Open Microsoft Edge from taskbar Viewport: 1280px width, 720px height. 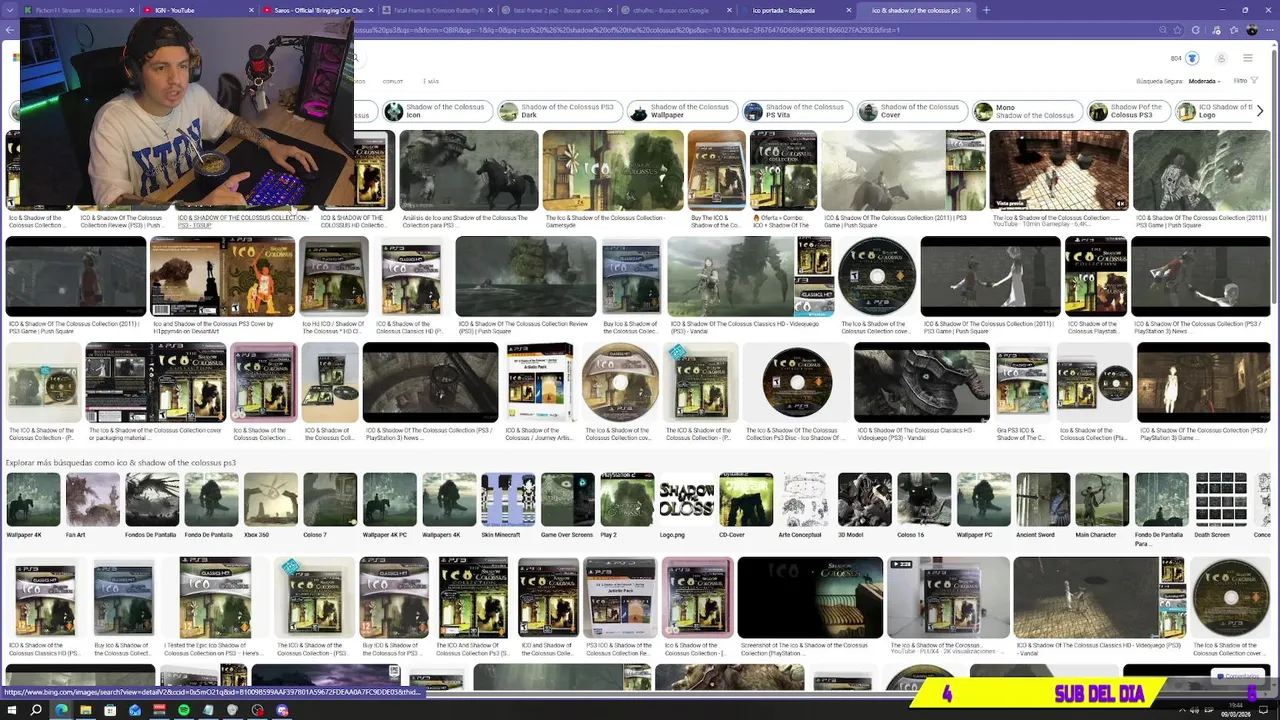click(61, 710)
